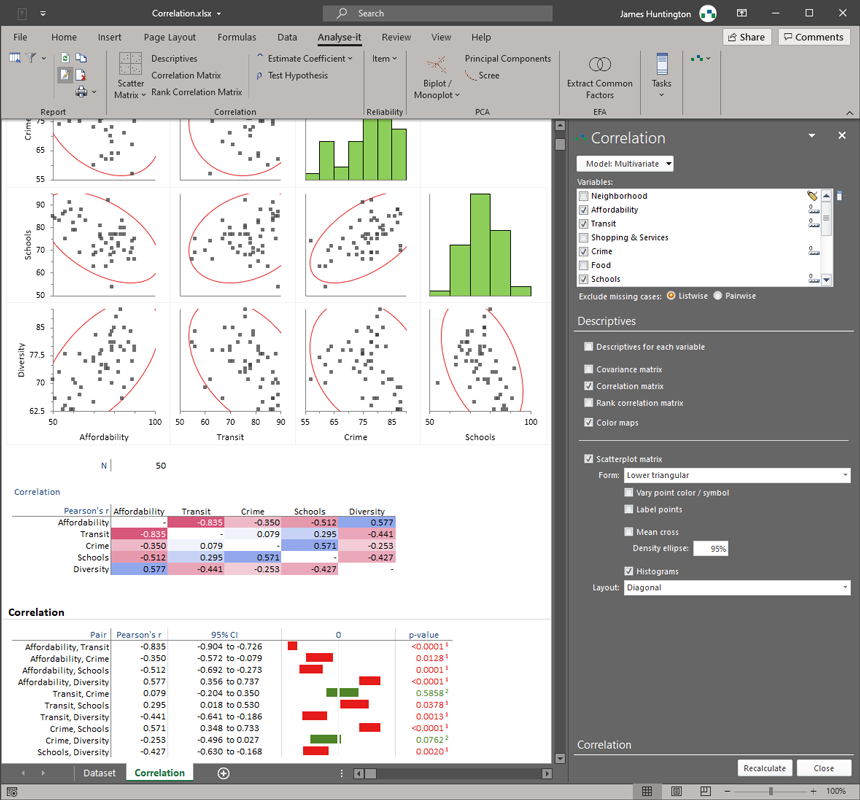Open the Model: Multivariate dropdown
Screen dimensions: 860x800
(x=625, y=164)
